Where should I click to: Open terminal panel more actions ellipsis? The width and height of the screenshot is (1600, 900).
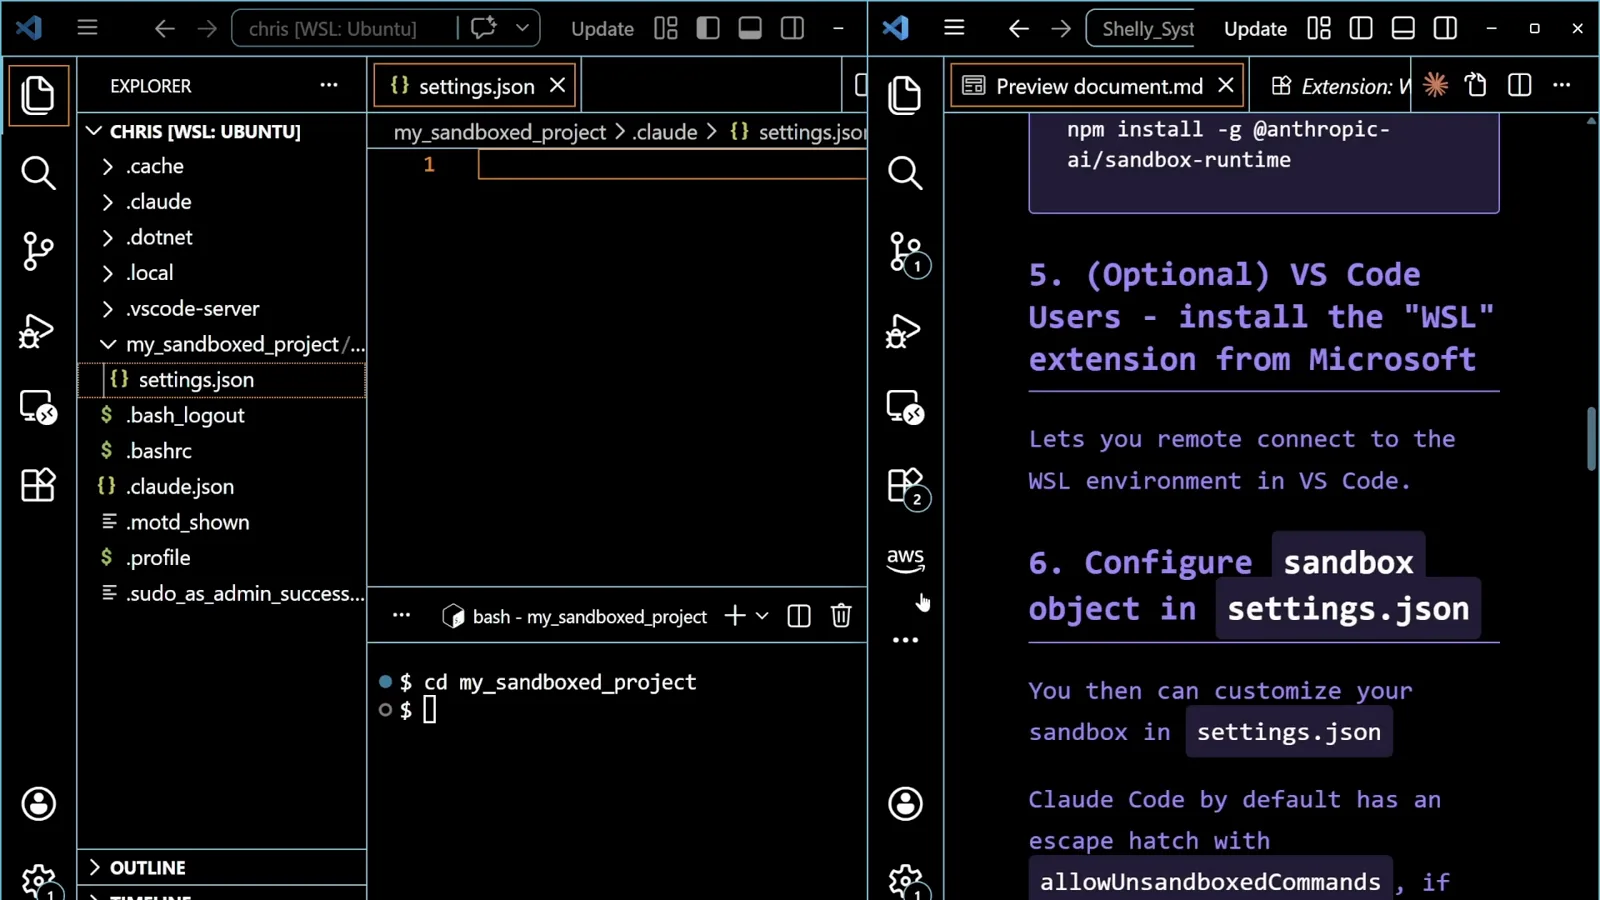pos(401,615)
